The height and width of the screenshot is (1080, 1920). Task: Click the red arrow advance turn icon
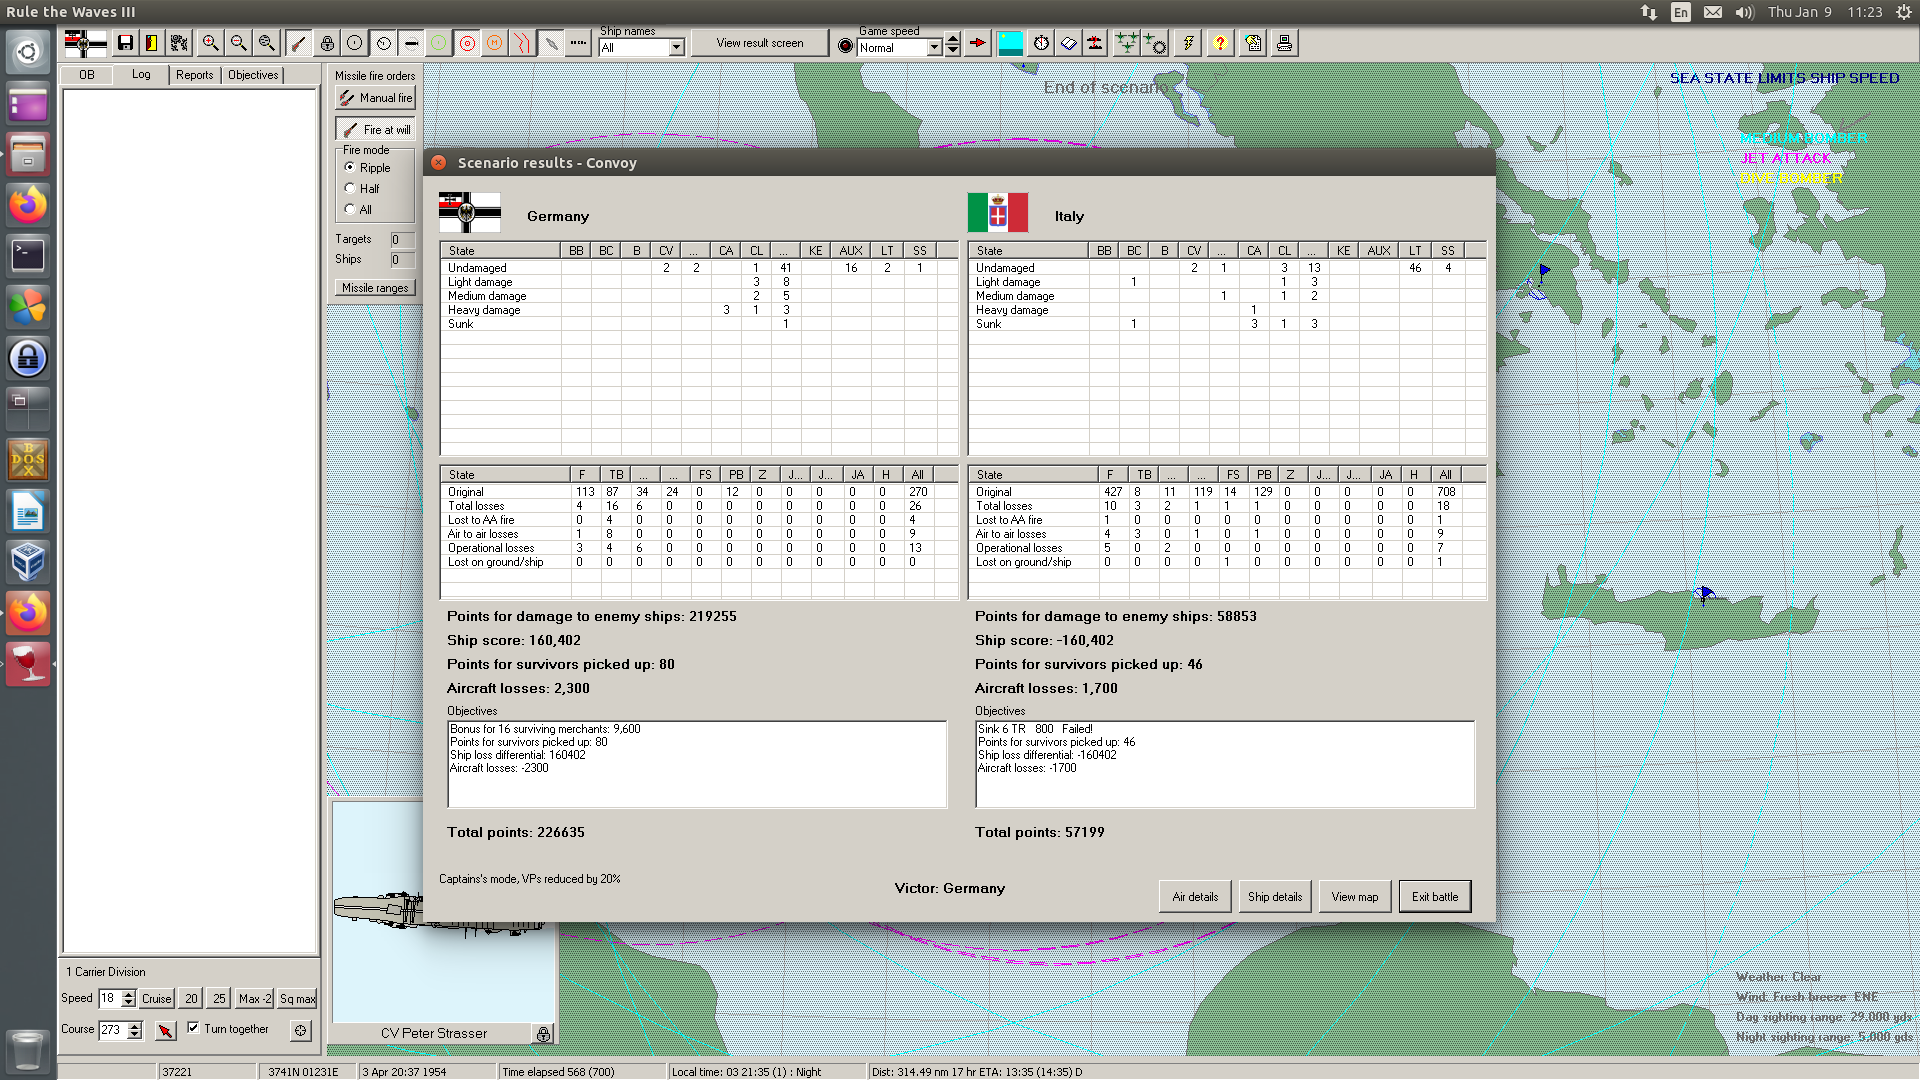978,43
